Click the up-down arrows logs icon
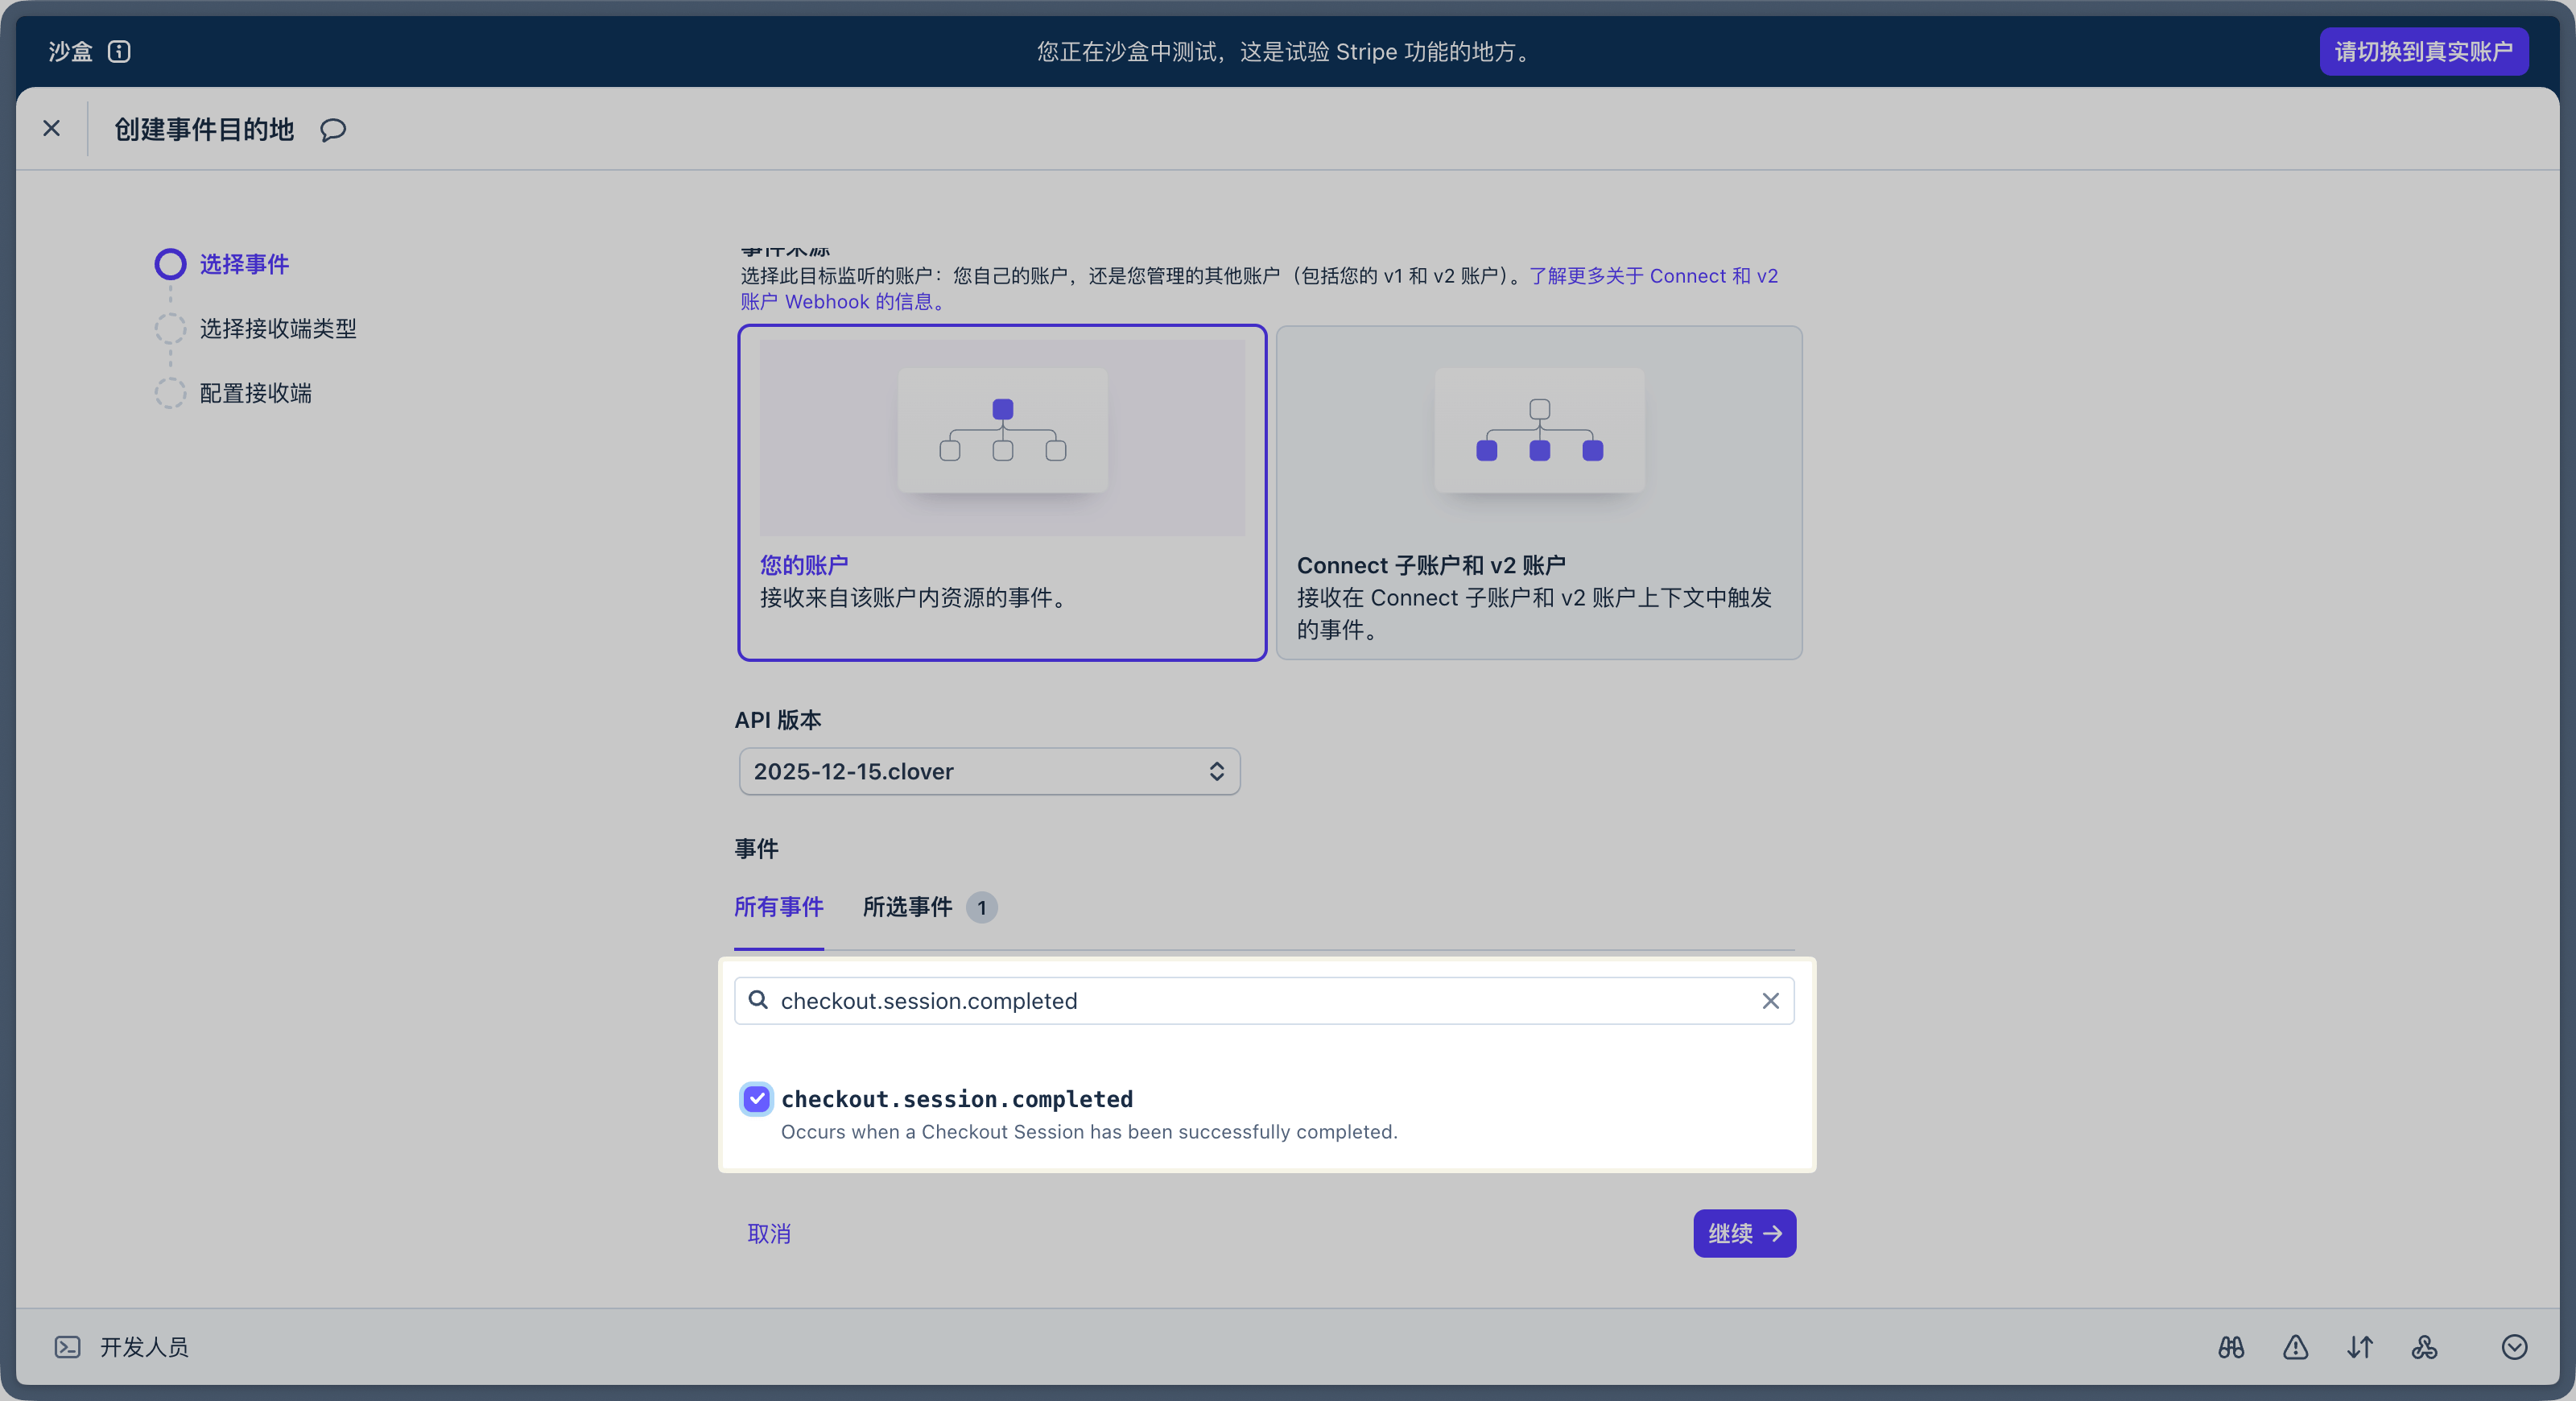2576x1401 pixels. coord(2360,1347)
